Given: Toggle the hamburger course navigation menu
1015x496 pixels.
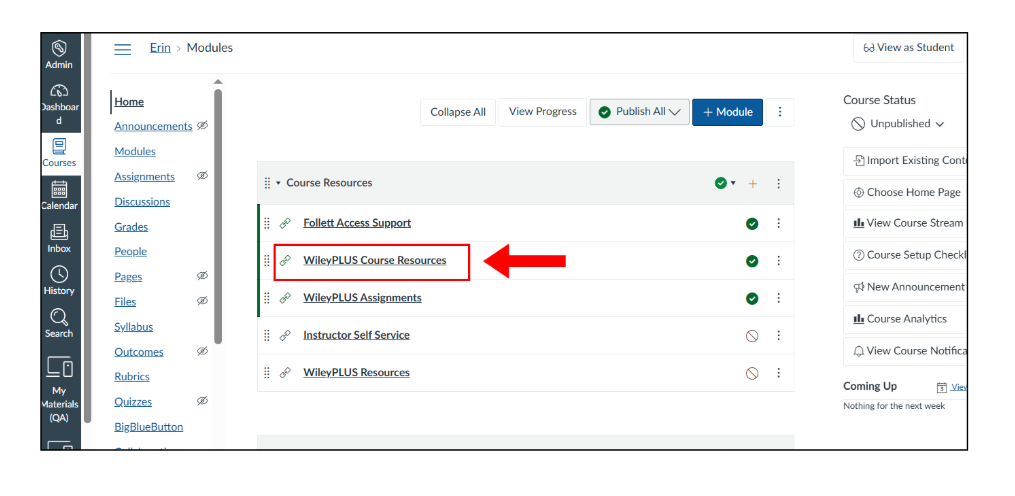Looking at the screenshot, I should pos(122,49).
